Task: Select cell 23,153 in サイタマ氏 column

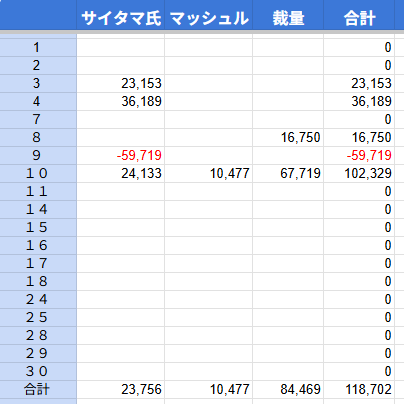Action: click(x=121, y=83)
